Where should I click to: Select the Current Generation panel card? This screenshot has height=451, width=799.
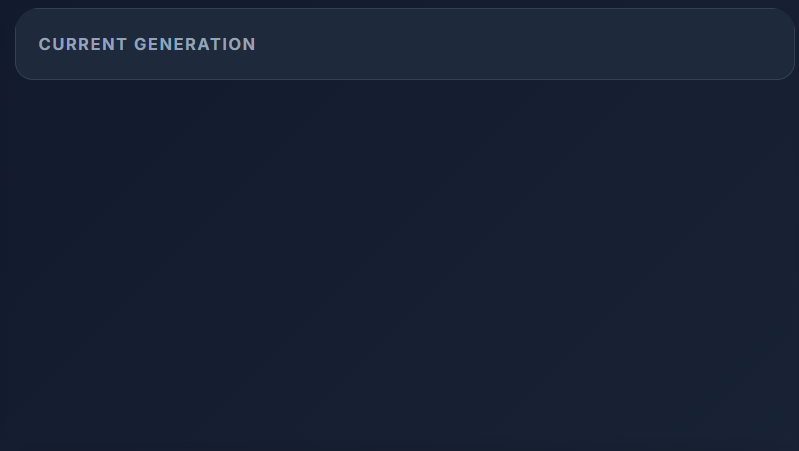coord(405,44)
